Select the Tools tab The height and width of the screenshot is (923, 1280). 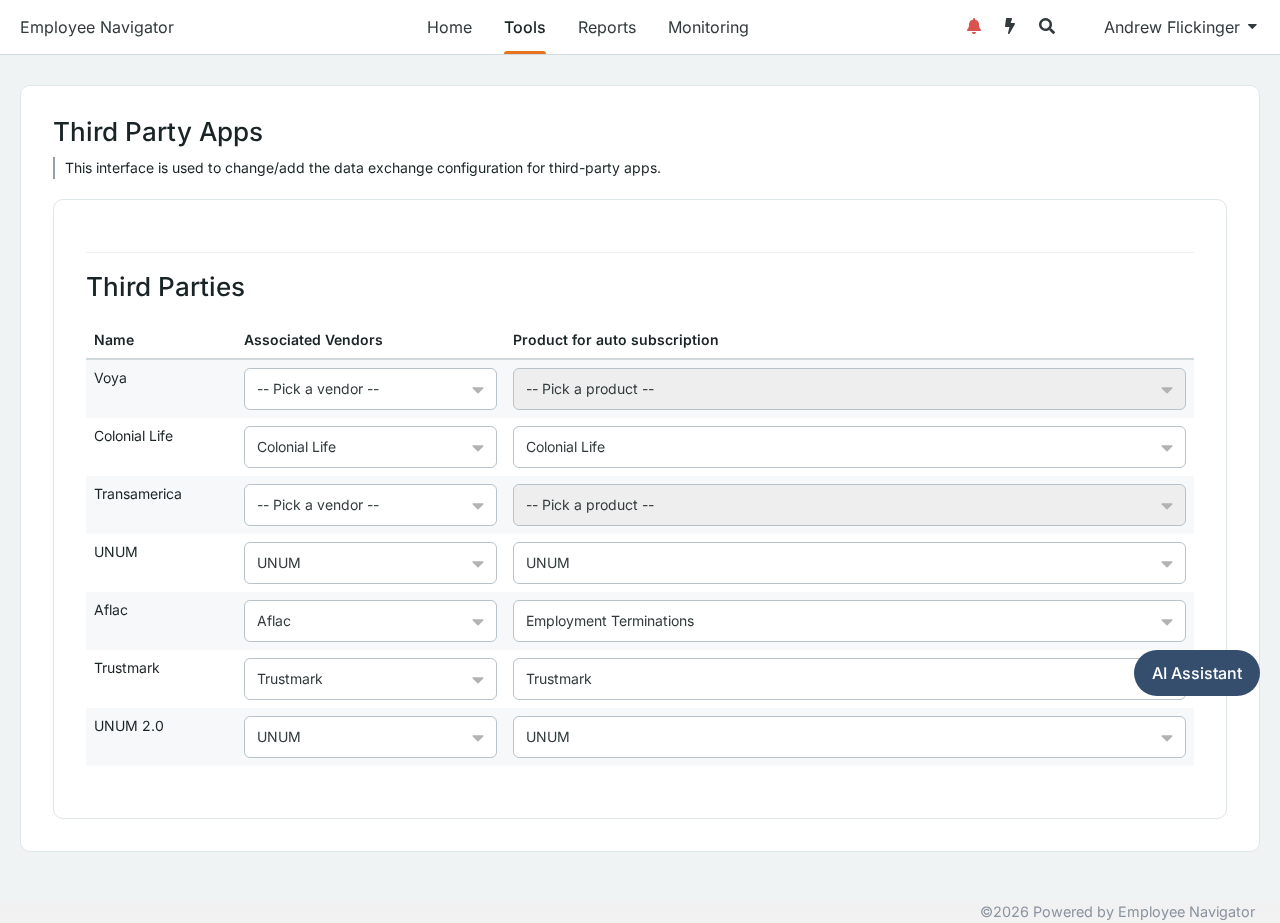point(525,27)
